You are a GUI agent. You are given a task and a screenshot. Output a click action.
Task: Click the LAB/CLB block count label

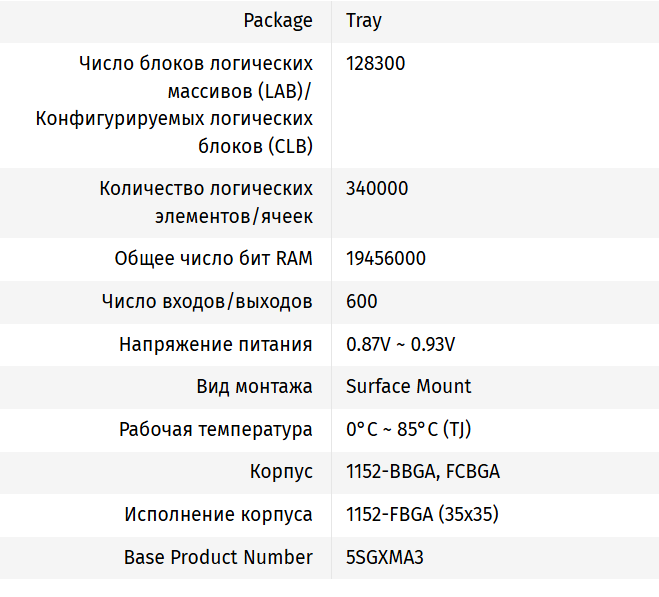pyautogui.click(x=174, y=105)
